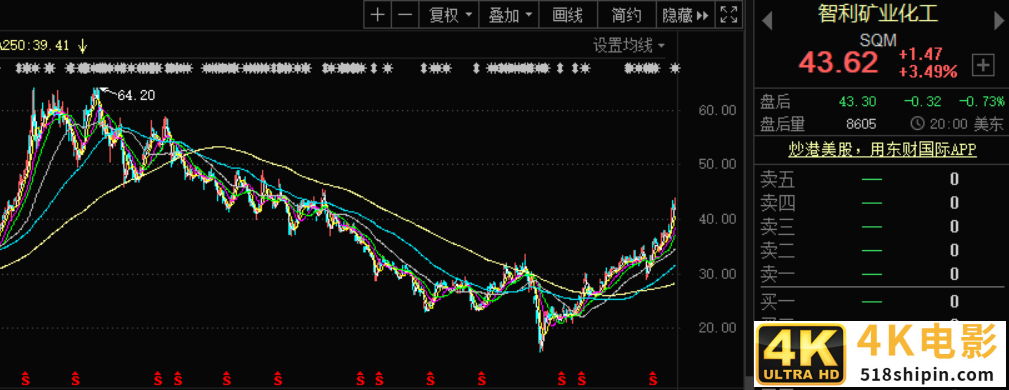This screenshot has width=1009, height=390.
Task: Click the 20.00 price axis label
Action: click(717, 328)
